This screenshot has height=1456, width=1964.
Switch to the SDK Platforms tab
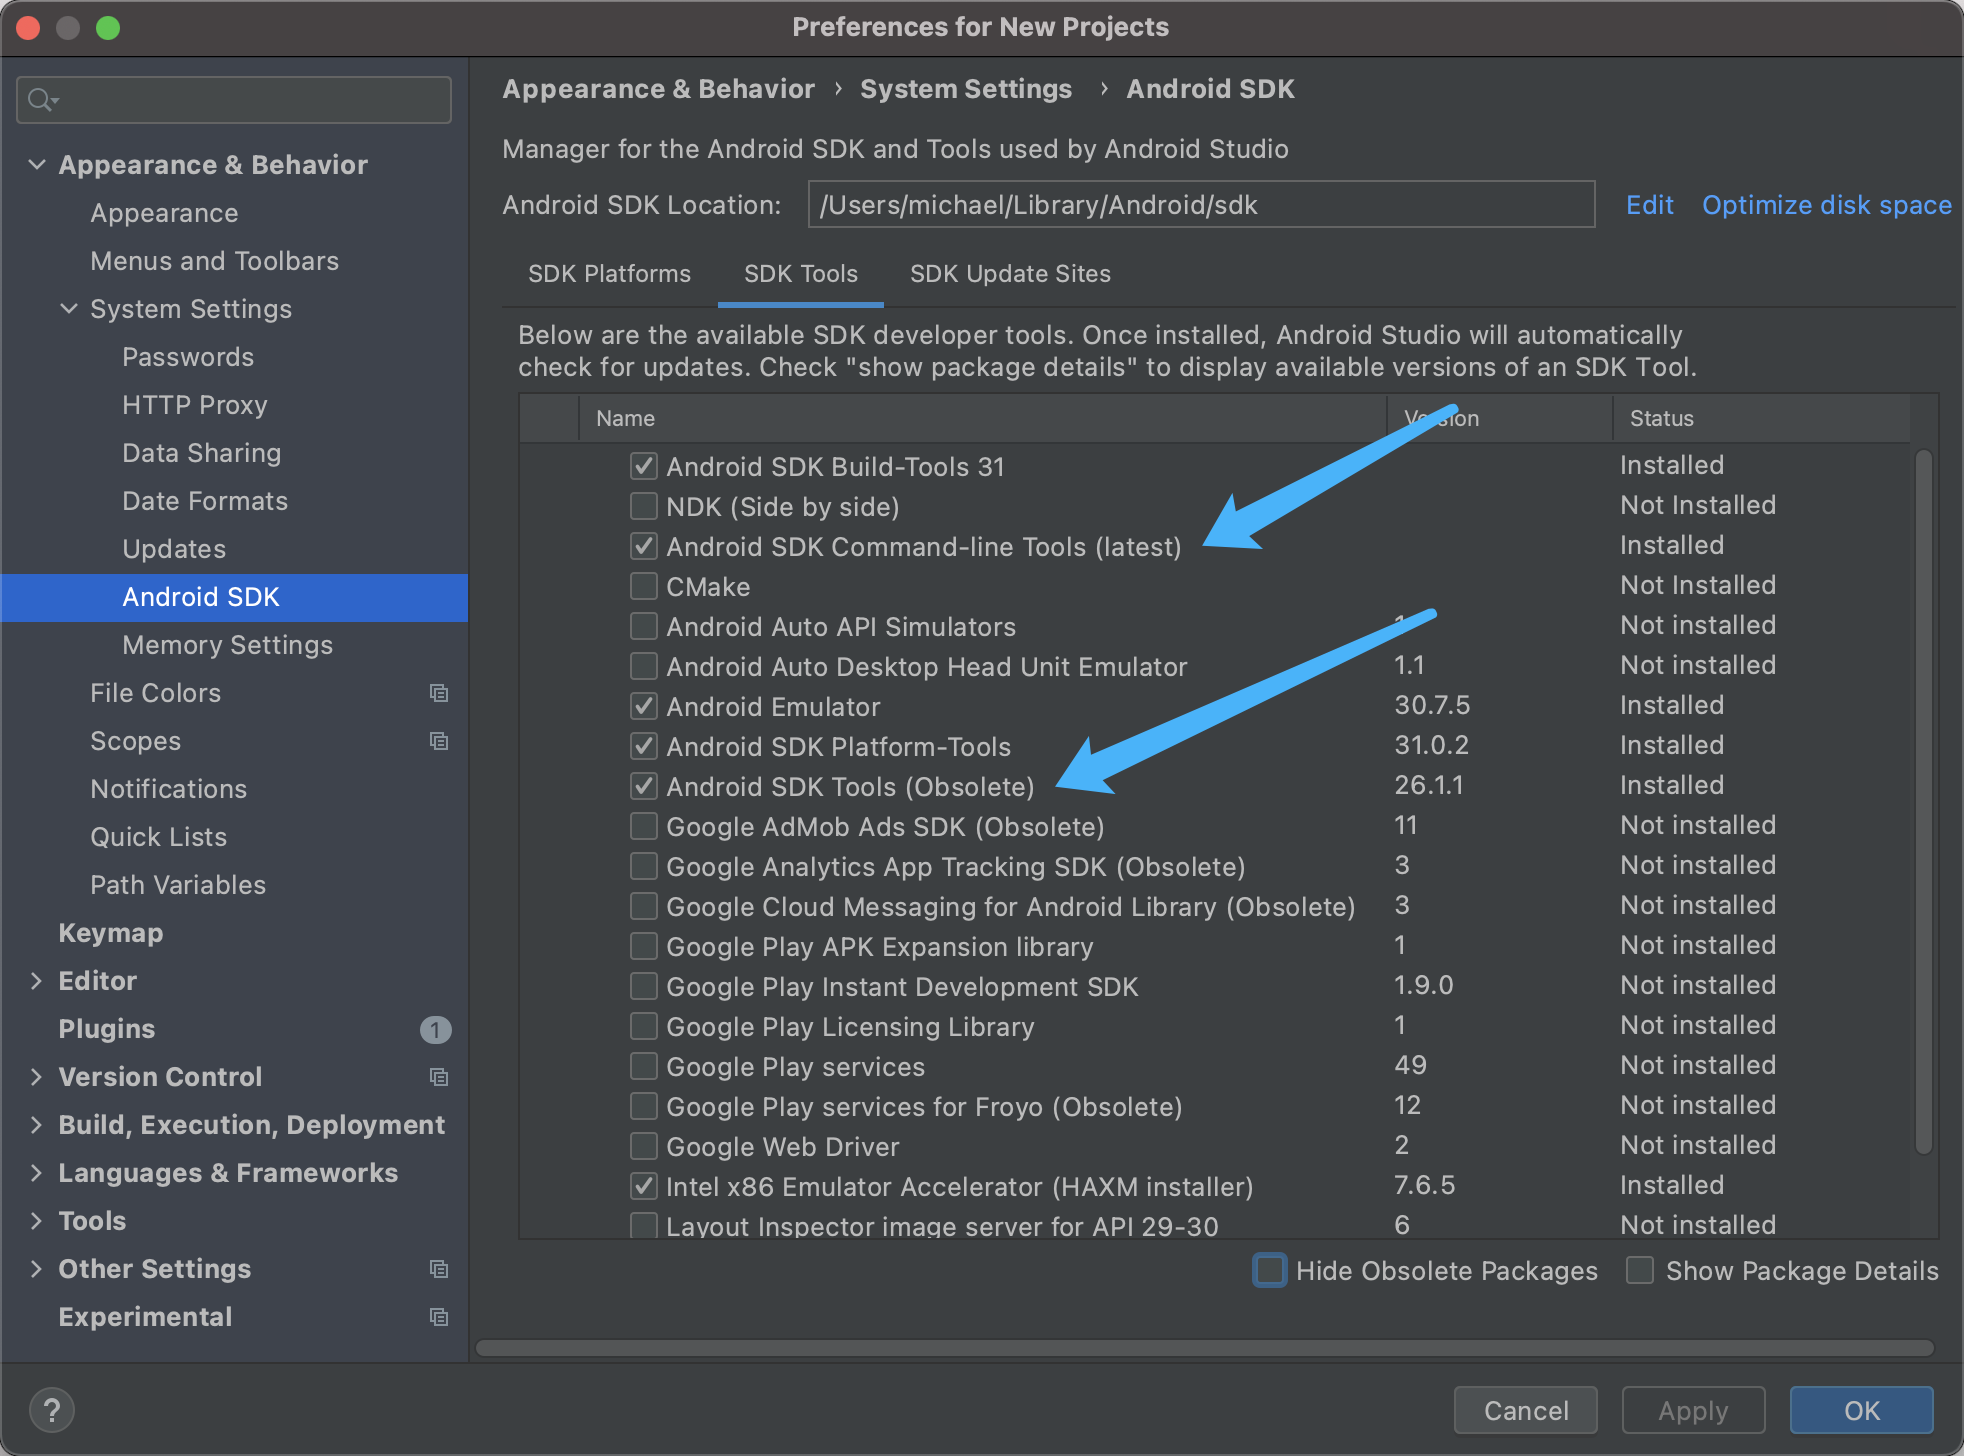(609, 274)
